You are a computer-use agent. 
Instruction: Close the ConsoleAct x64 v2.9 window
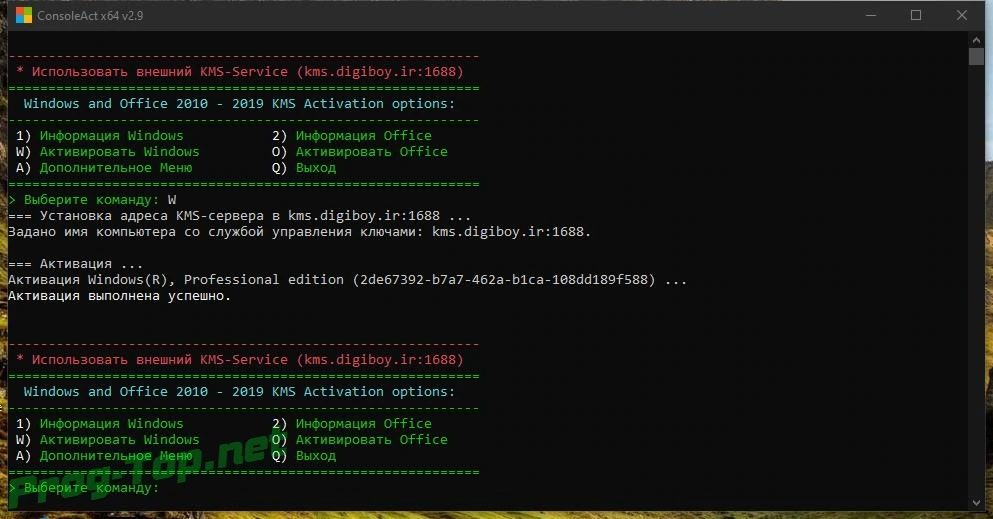tap(961, 15)
